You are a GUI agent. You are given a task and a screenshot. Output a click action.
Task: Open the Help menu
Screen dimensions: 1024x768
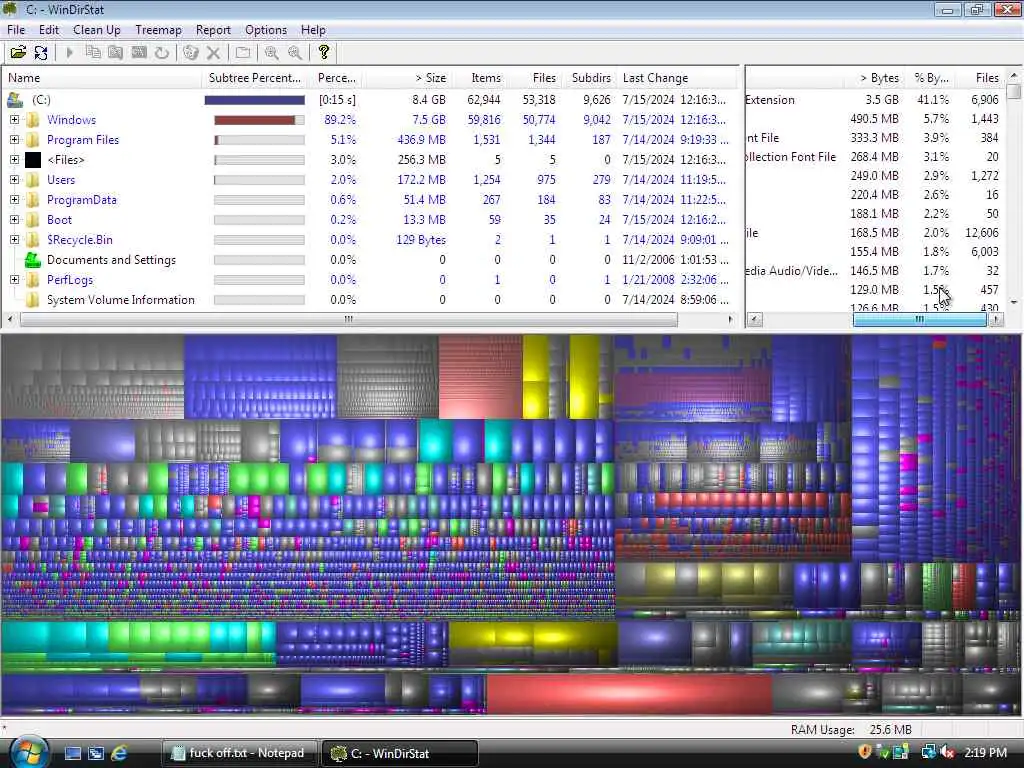(313, 30)
